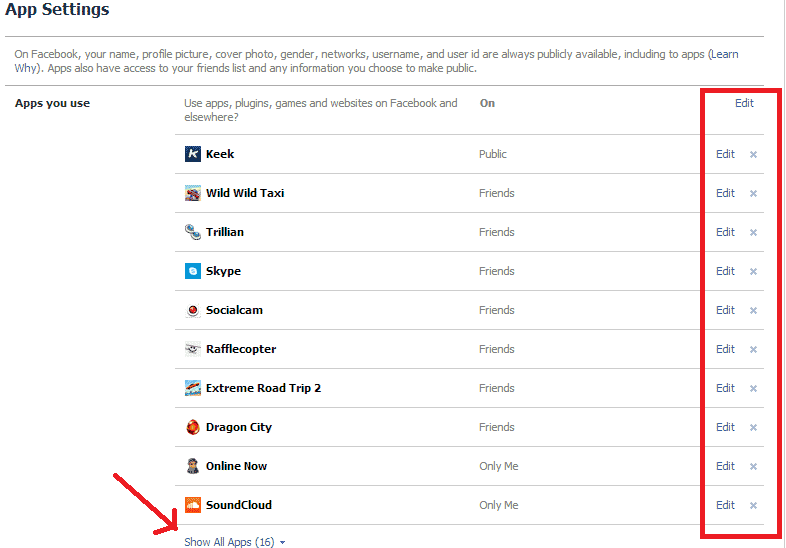Click the Online Now app icon
The image size is (786, 548).
193,466
